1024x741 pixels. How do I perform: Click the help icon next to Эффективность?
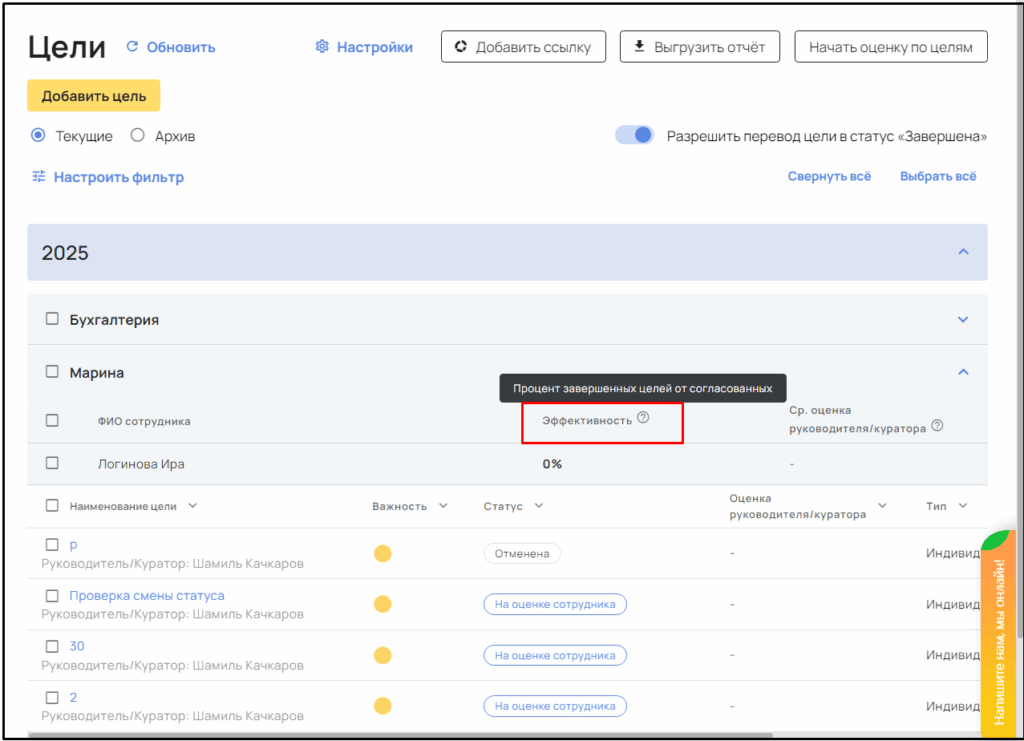pyautogui.click(x=643, y=419)
